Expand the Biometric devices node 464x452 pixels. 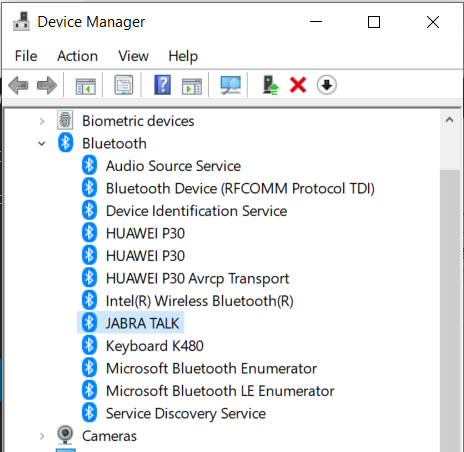42,121
